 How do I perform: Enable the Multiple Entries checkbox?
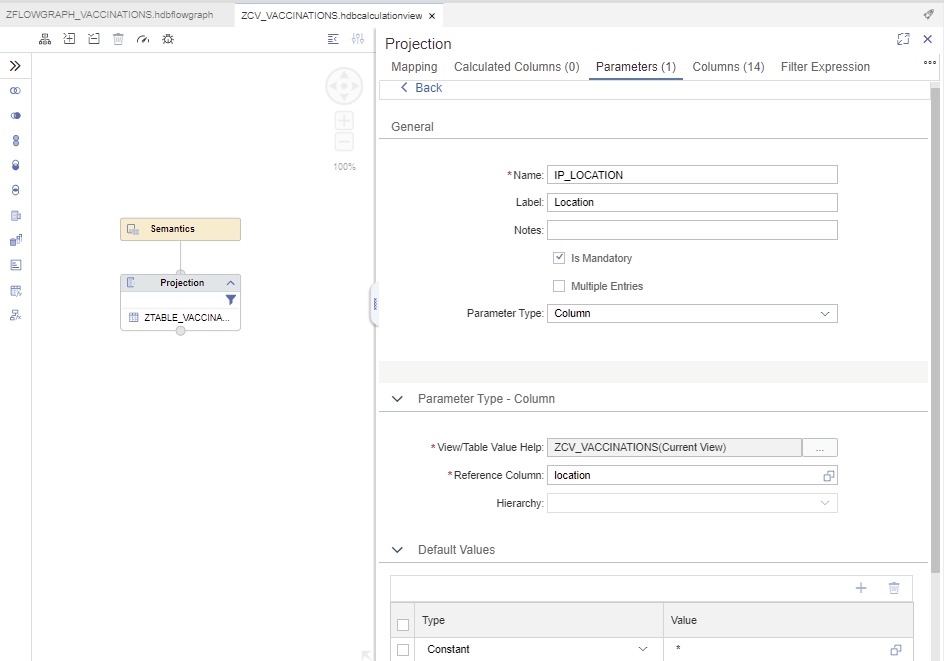tap(559, 286)
